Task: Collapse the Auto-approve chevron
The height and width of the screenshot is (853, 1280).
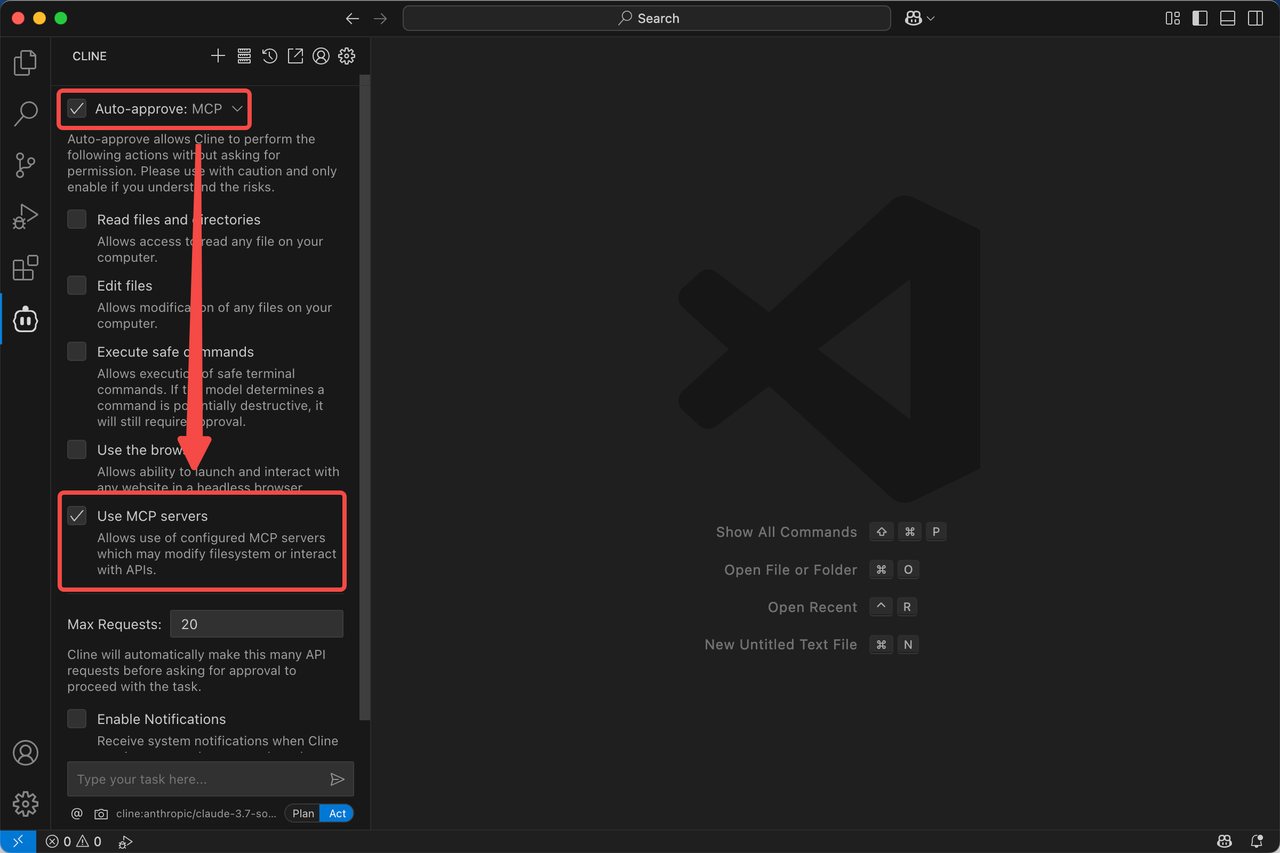Action: (x=237, y=108)
